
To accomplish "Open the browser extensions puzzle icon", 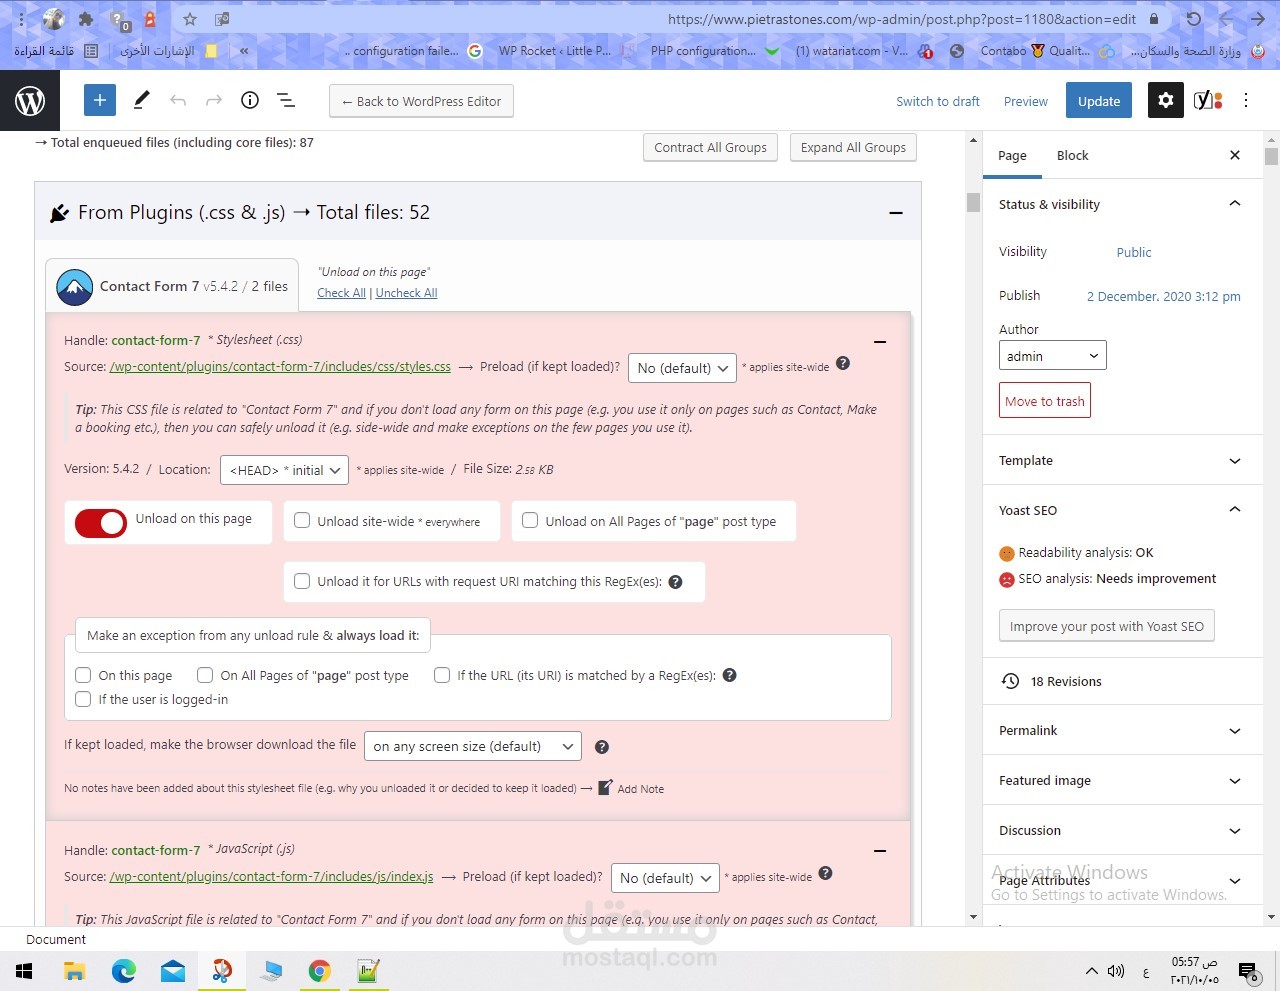I will pos(86,19).
